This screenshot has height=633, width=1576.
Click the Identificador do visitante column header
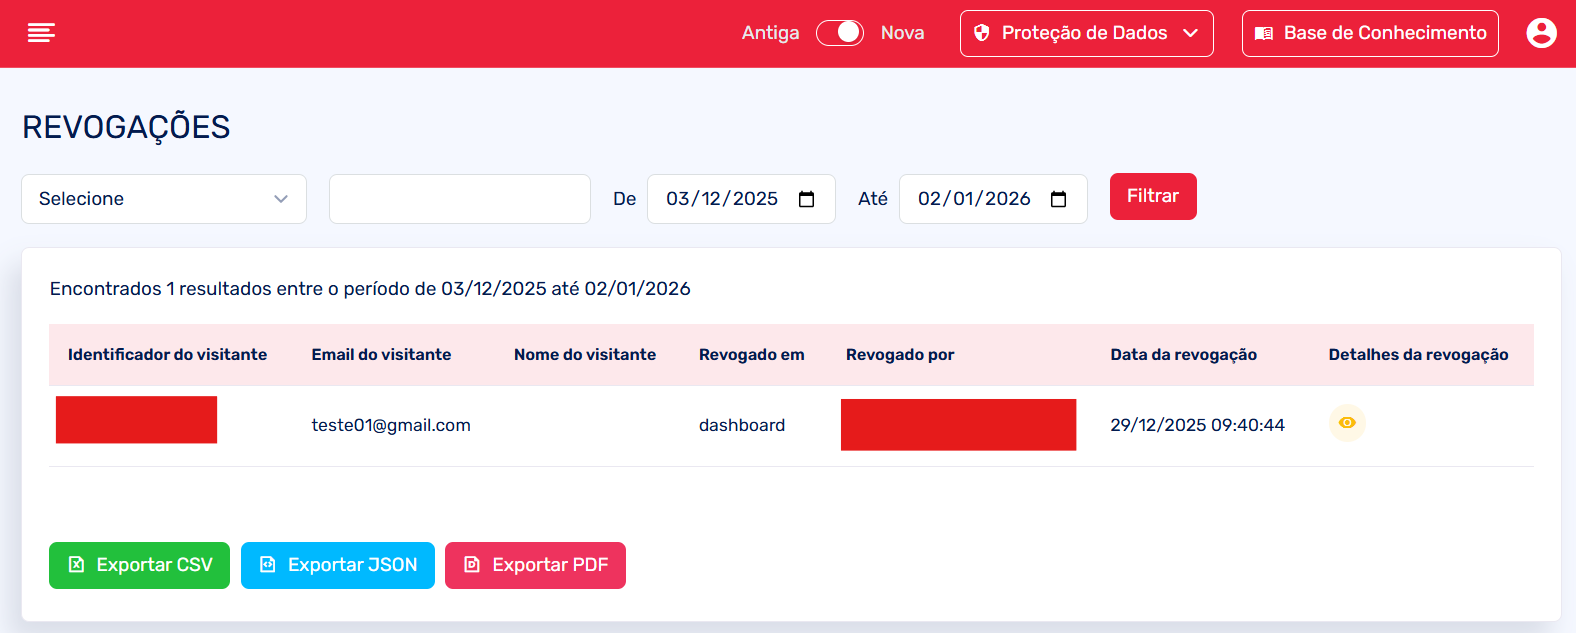click(x=167, y=355)
